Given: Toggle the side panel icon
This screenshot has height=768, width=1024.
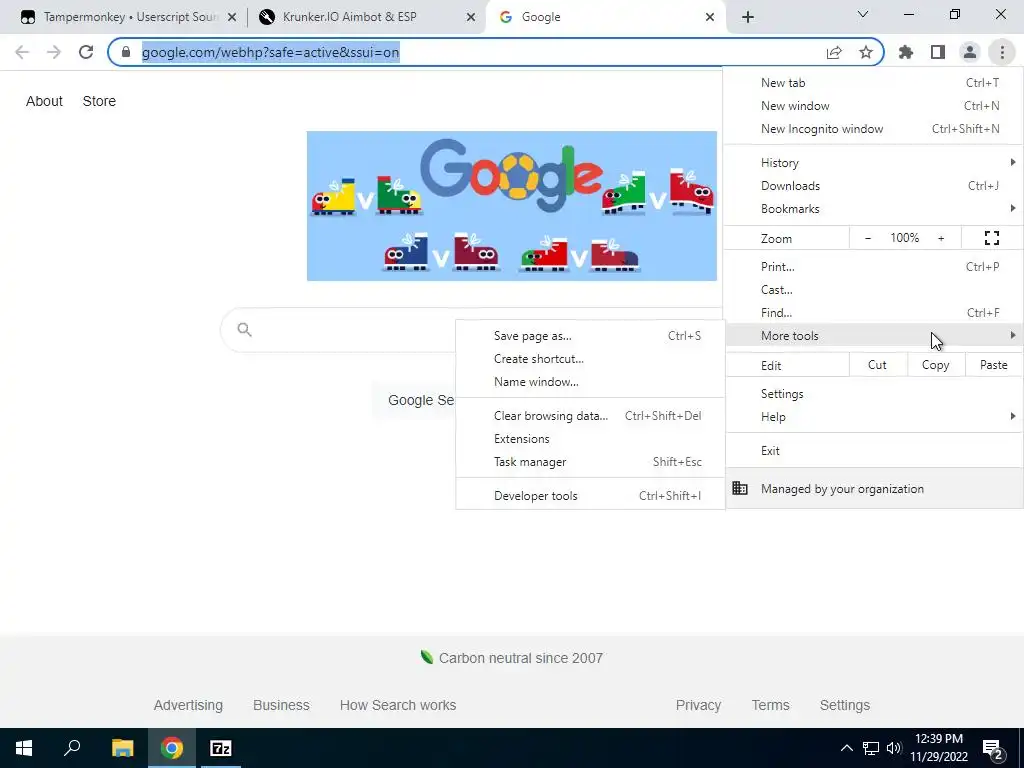Looking at the screenshot, I should (x=938, y=52).
